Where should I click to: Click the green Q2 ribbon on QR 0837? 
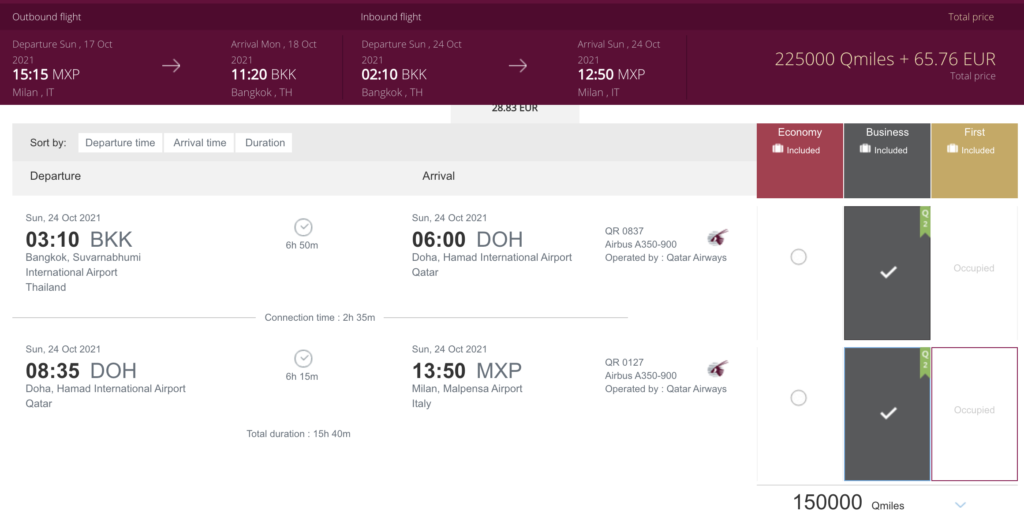925,222
